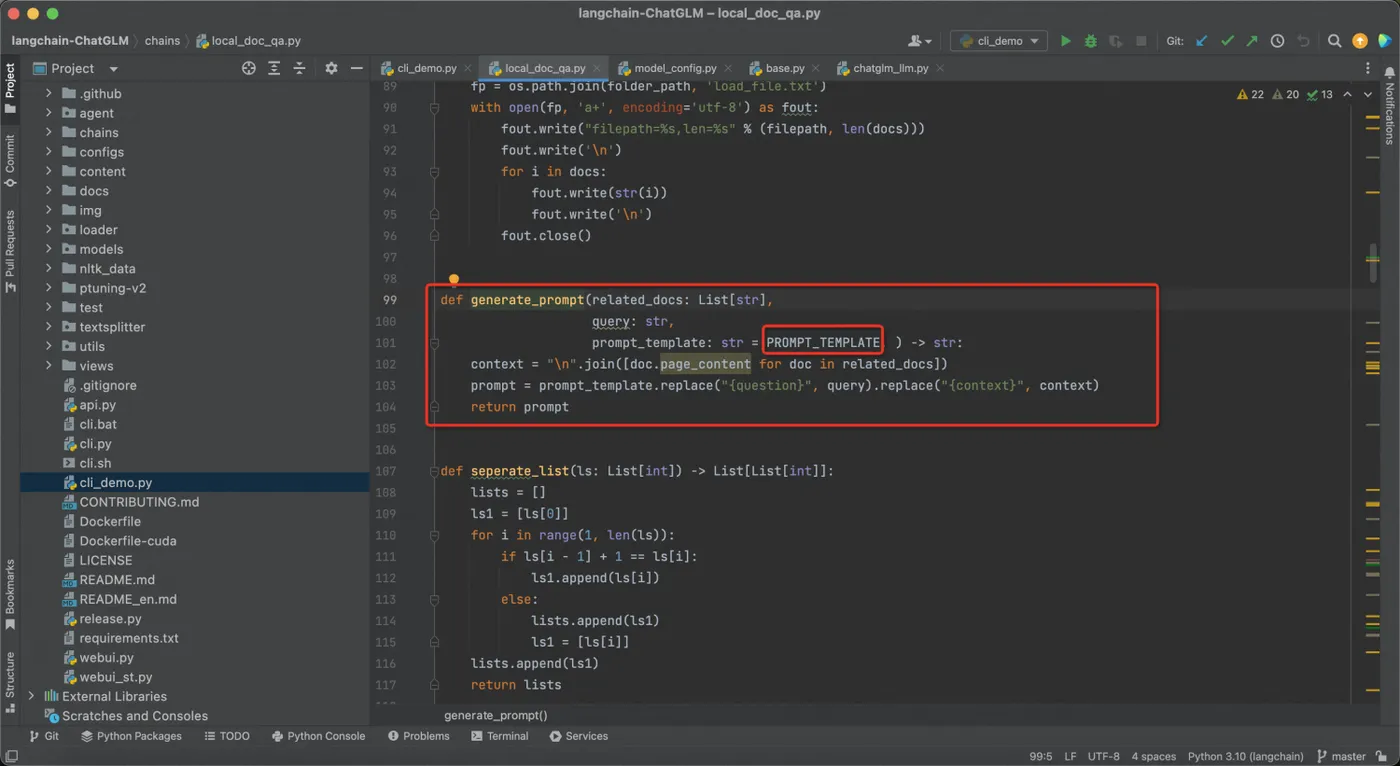
Task: Click UTF-8 encoding in status bar
Action: coord(1104,756)
